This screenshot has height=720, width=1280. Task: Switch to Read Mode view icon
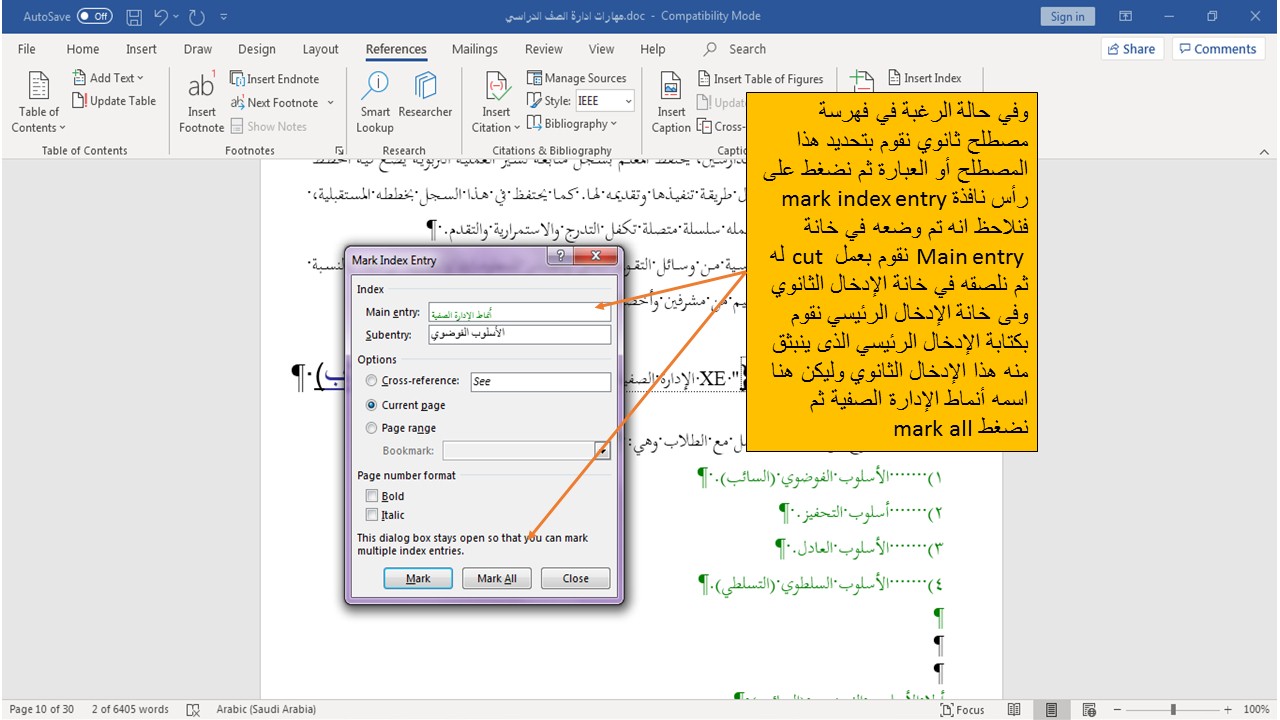[x=1015, y=709]
